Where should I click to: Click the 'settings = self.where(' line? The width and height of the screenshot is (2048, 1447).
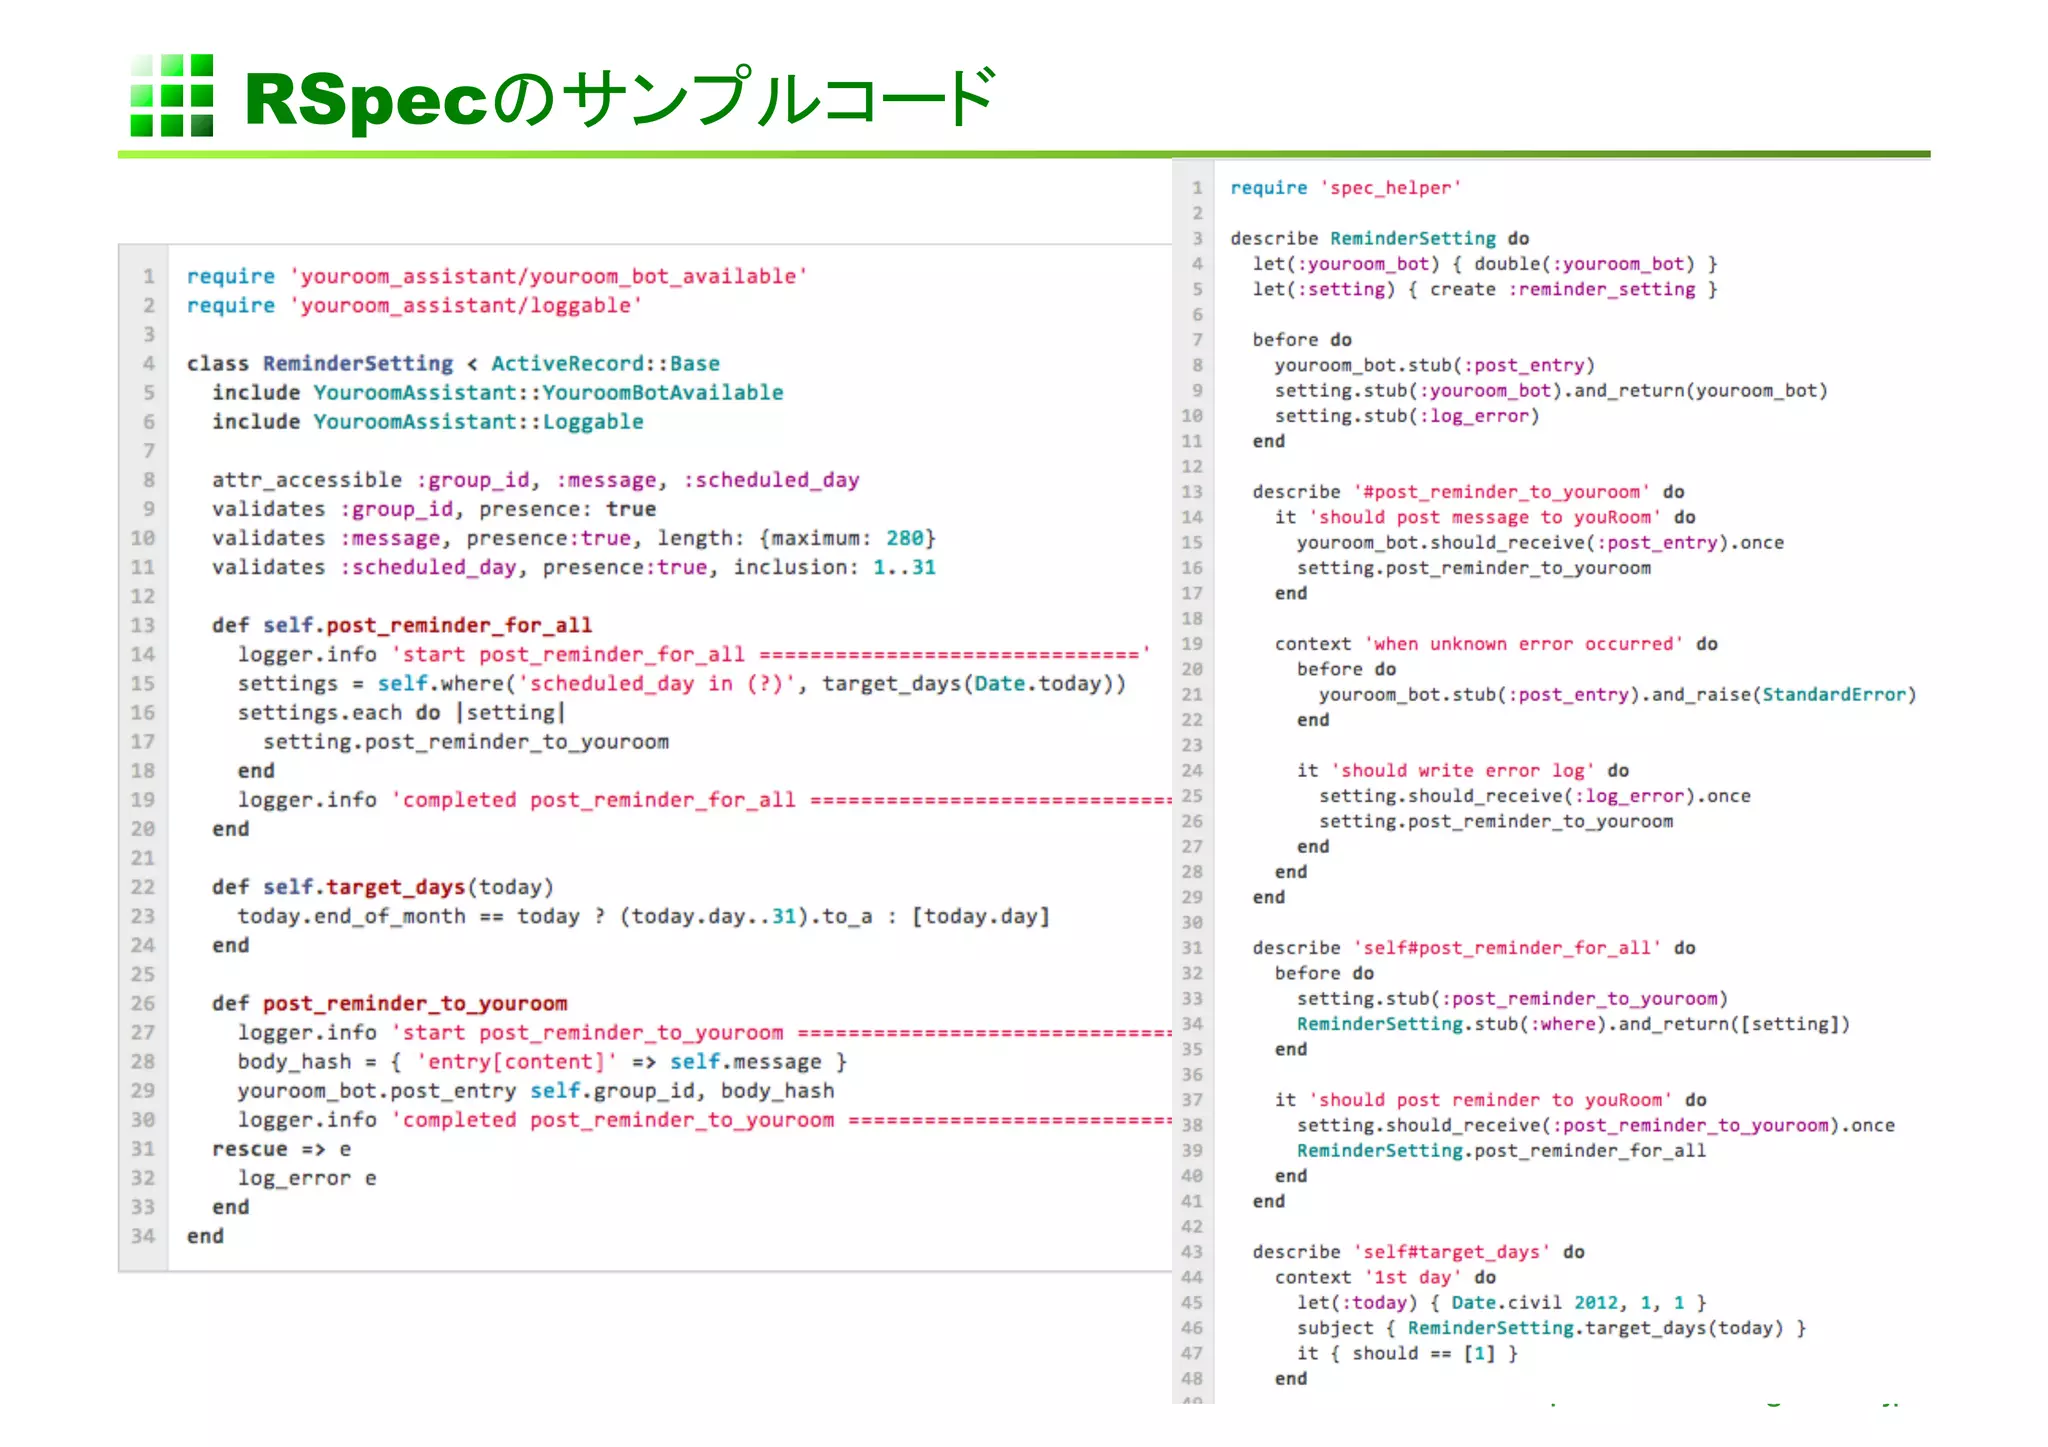point(682,683)
